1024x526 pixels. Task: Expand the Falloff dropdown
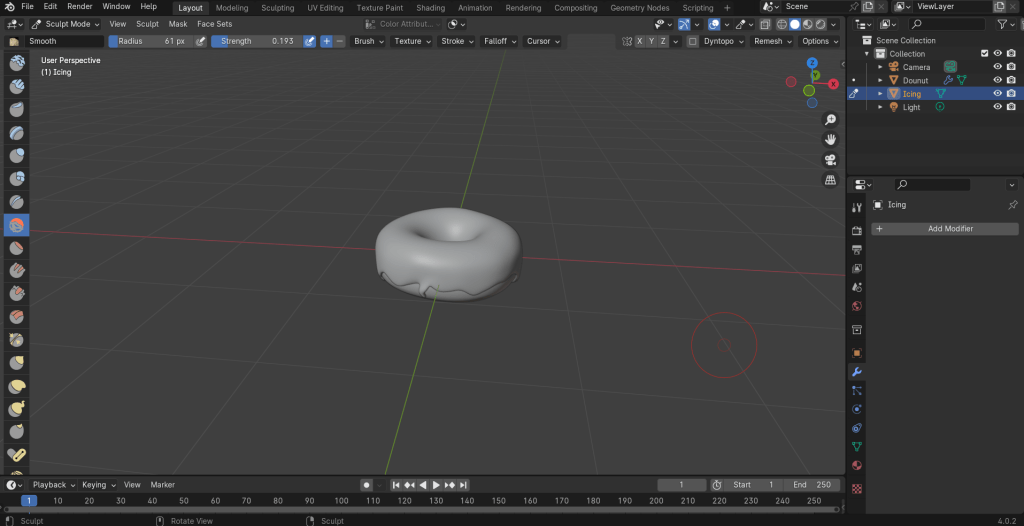pos(498,42)
